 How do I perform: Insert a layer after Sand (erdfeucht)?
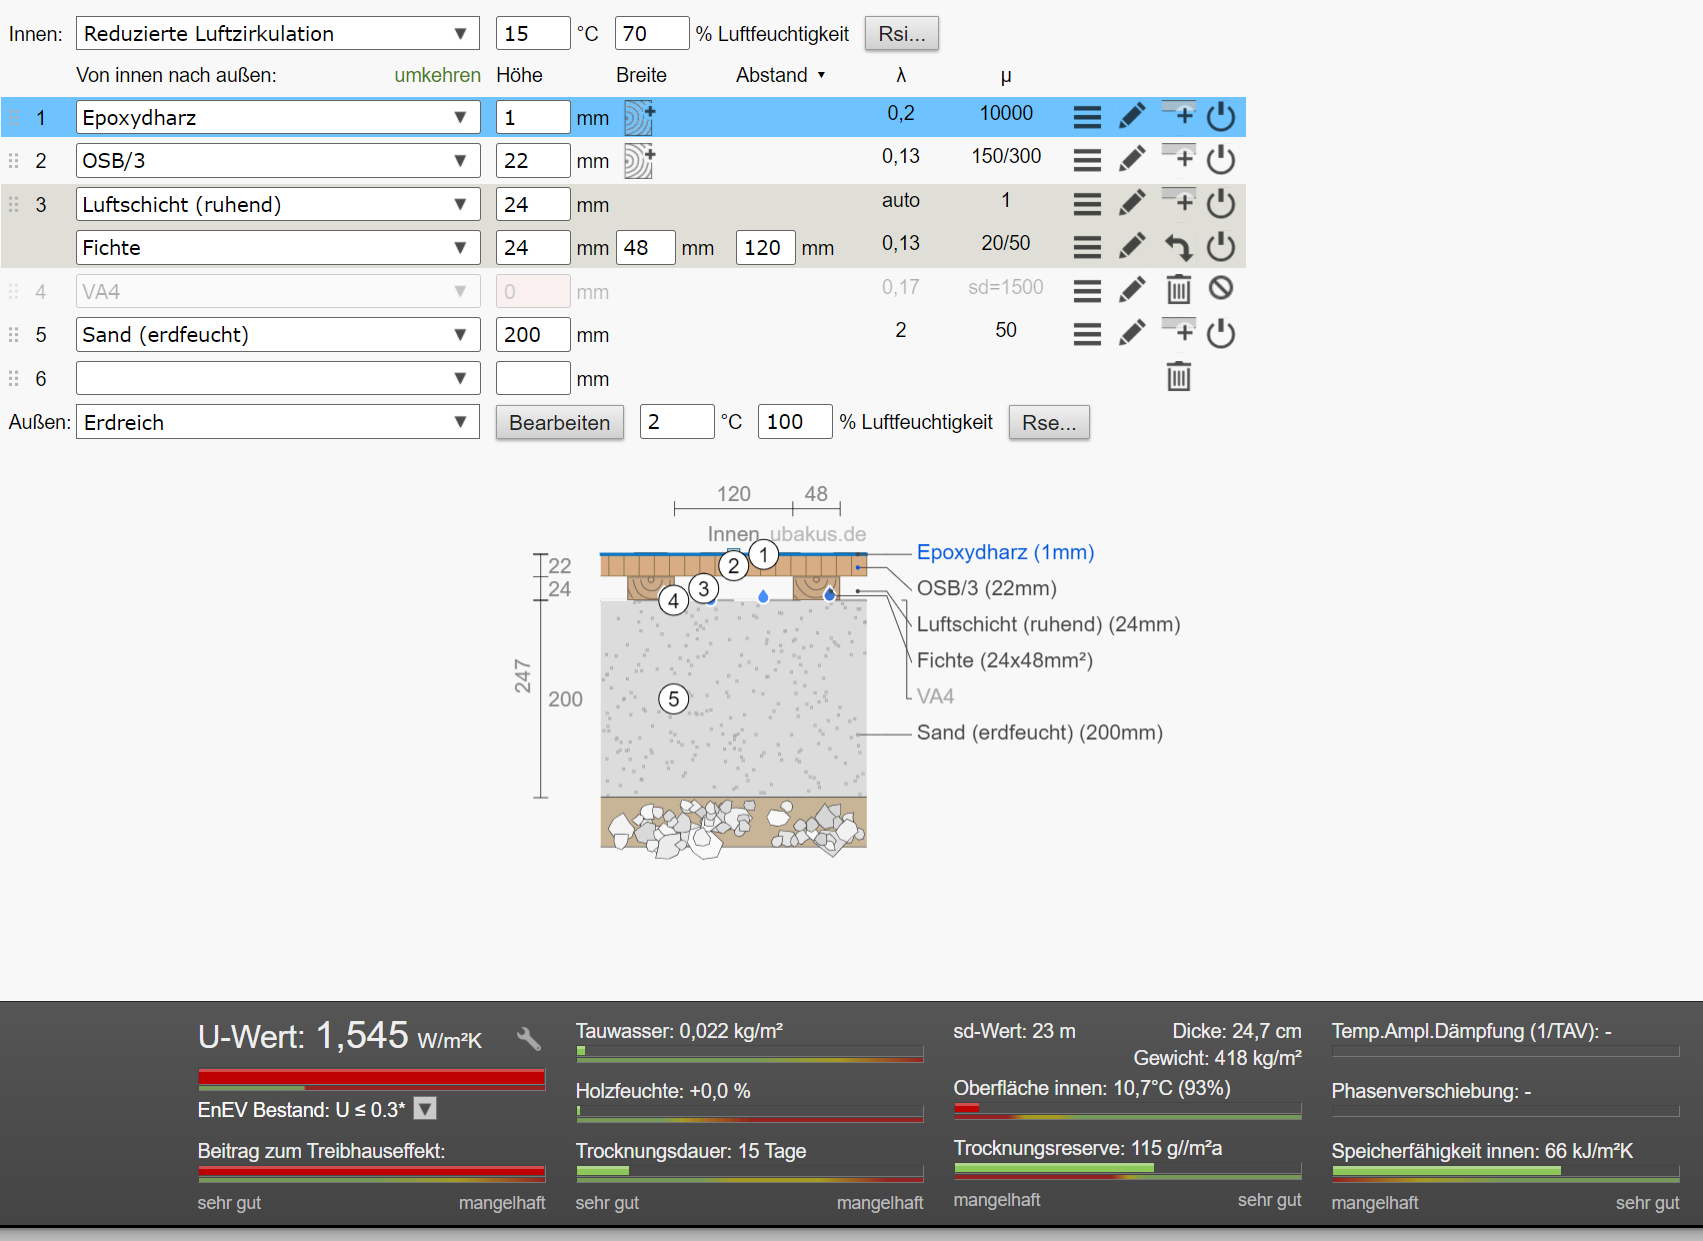[x=1178, y=330]
